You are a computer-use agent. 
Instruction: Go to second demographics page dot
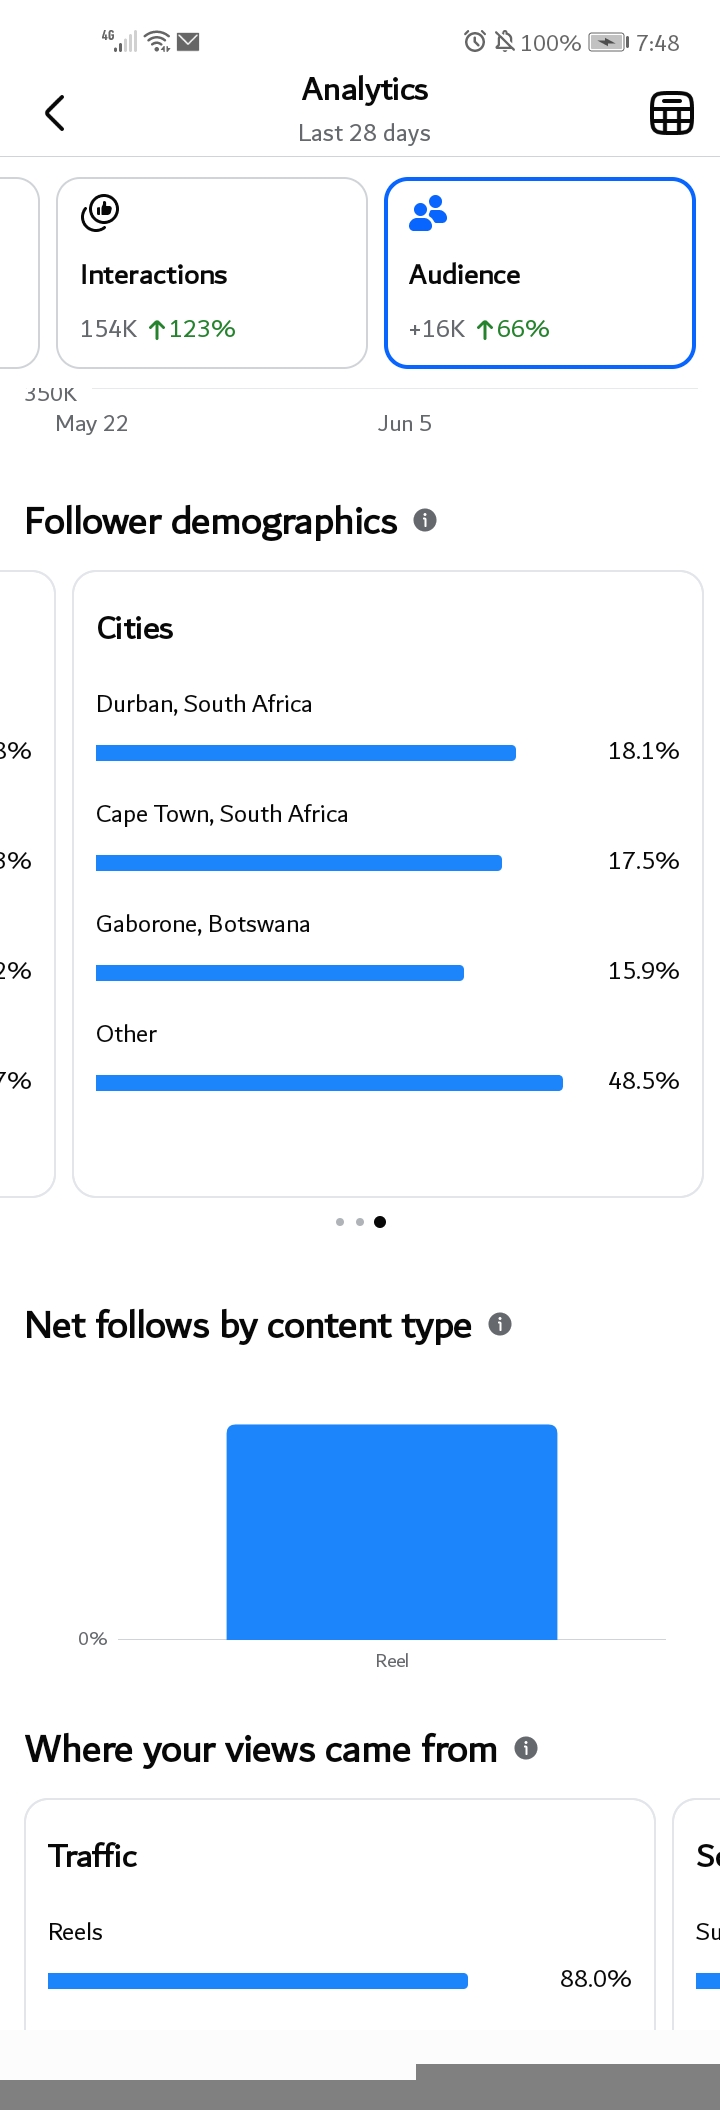(360, 1222)
